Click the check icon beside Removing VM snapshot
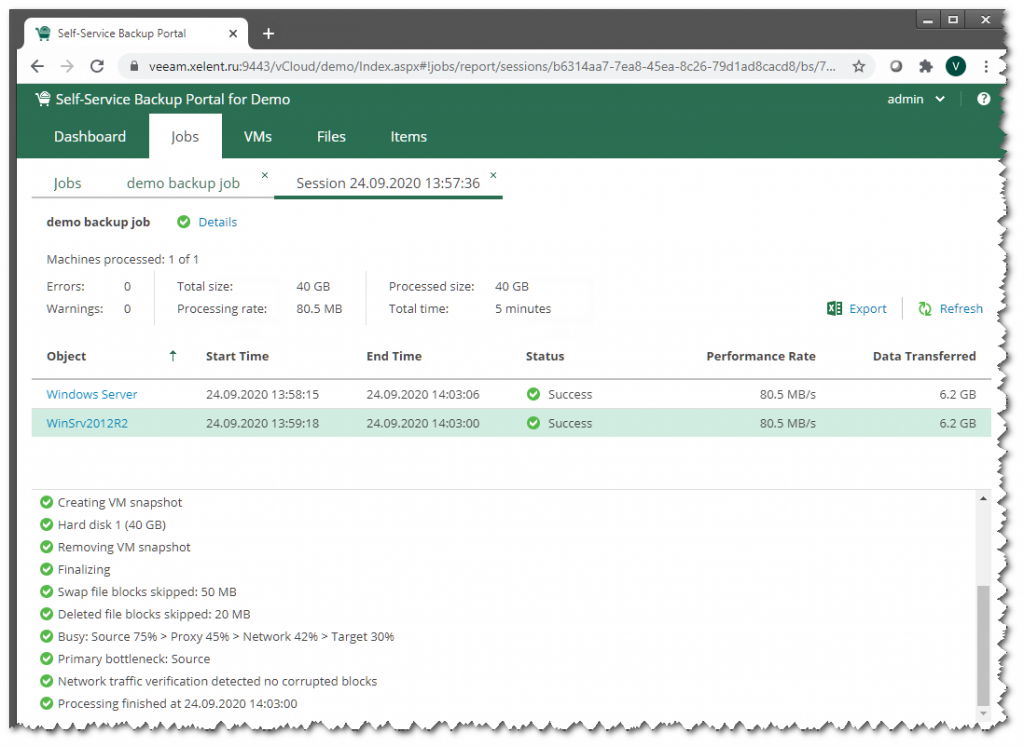This screenshot has width=1024, height=747. point(46,547)
